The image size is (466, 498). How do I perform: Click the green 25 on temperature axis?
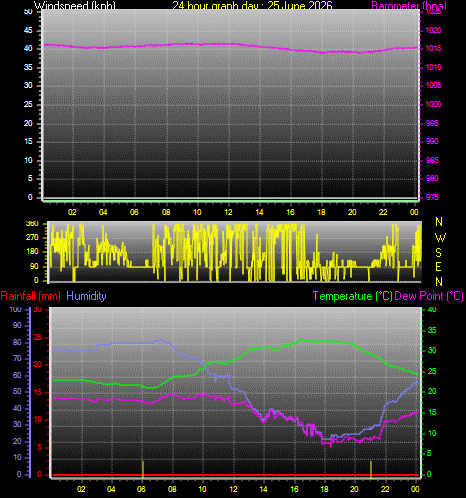pyautogui.click(x=432, y=371)
